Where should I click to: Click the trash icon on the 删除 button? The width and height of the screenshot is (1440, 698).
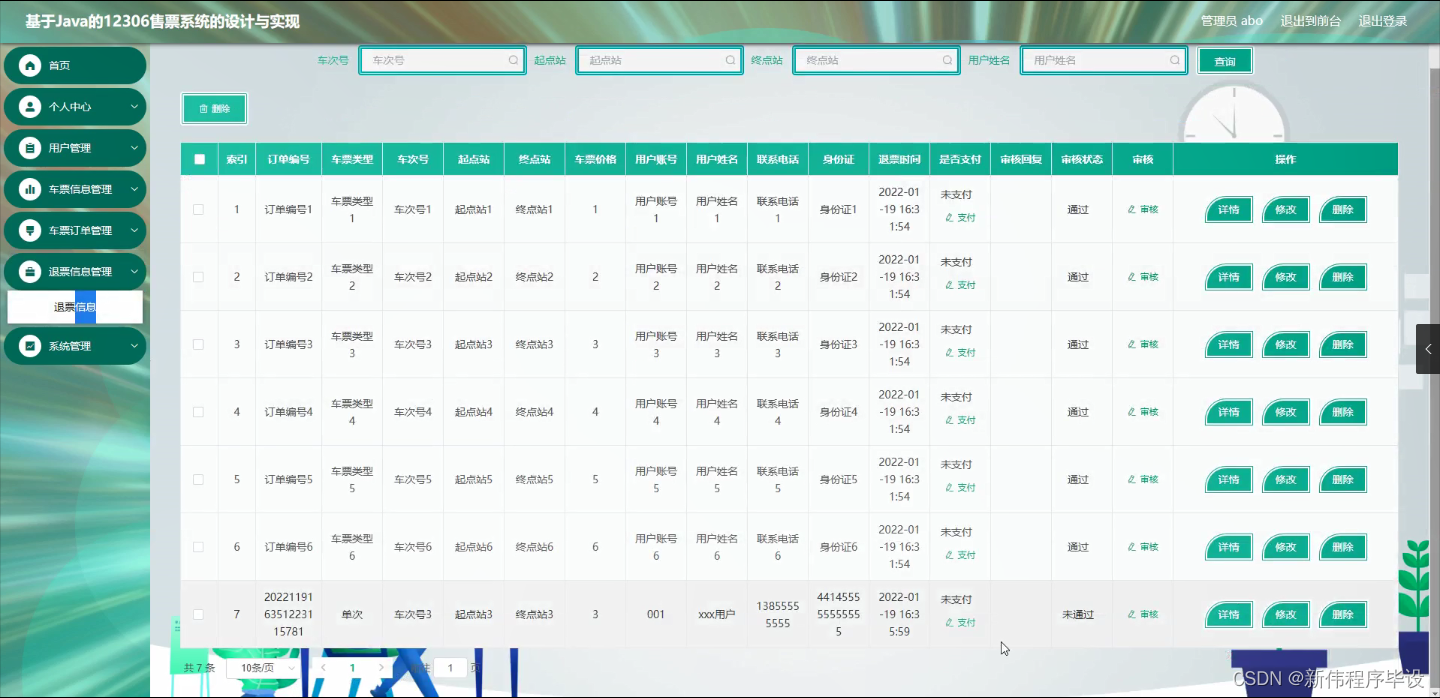201,108
